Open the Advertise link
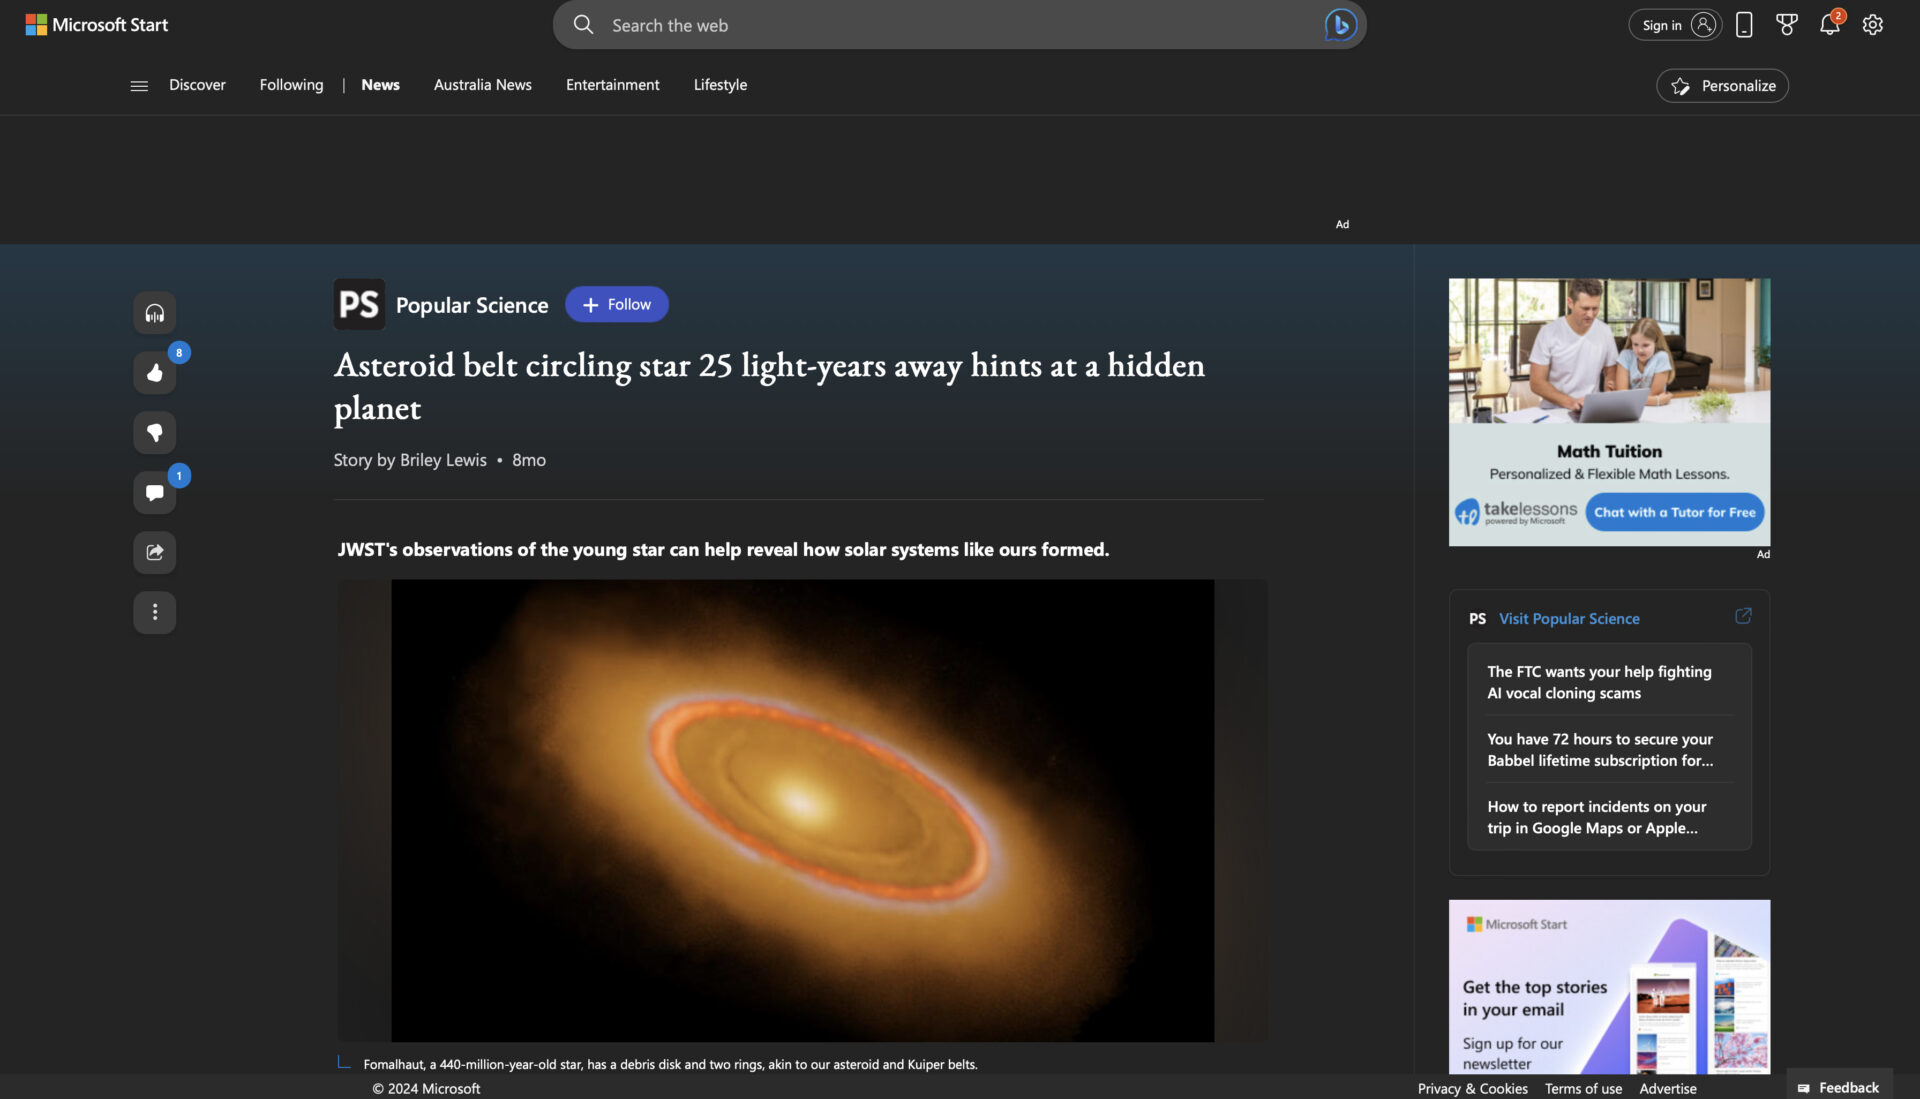1920x1099 pixels. (1668, 1088)
